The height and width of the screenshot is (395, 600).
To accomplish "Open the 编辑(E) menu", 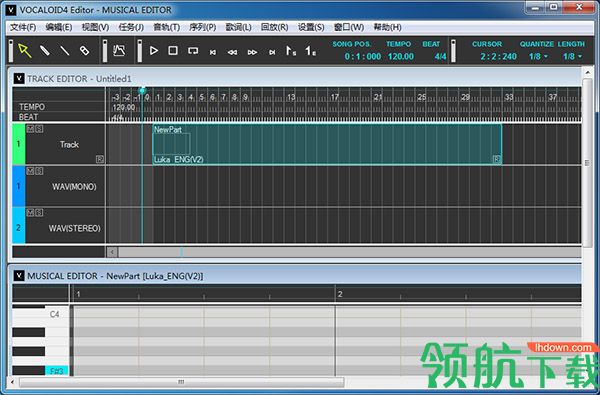I will [59, 27].
